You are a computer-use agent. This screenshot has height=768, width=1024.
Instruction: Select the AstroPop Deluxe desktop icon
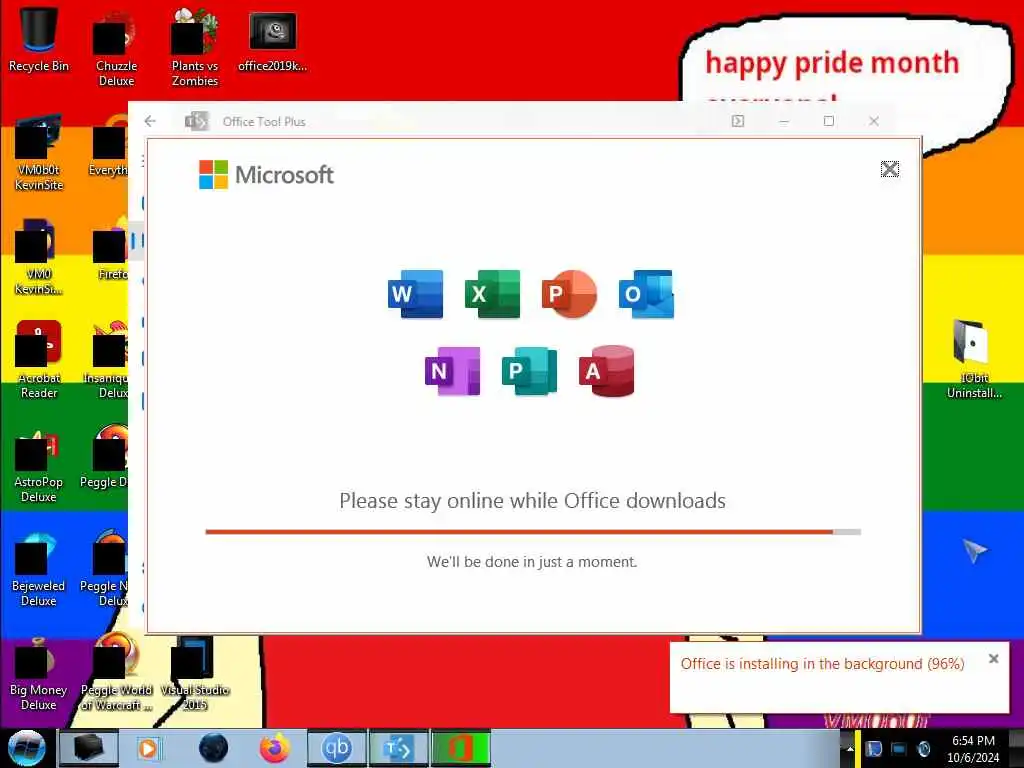tap(39, 465)
